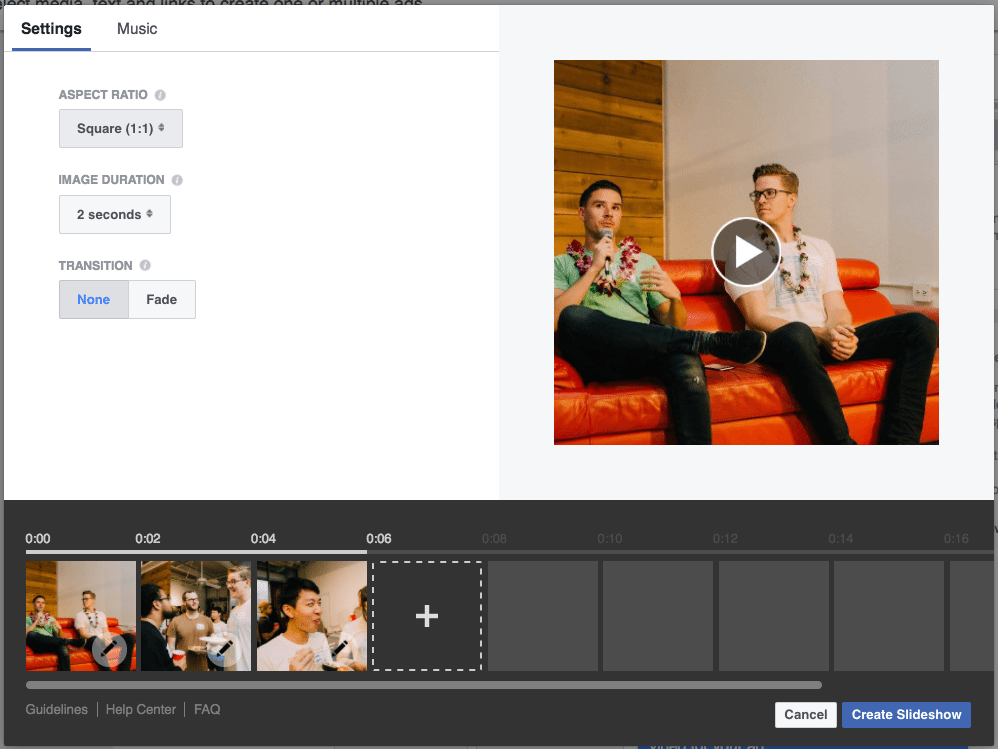Select the group party photo thumbnail
Viewport: 998px width, 749px height.
point(196,616)
